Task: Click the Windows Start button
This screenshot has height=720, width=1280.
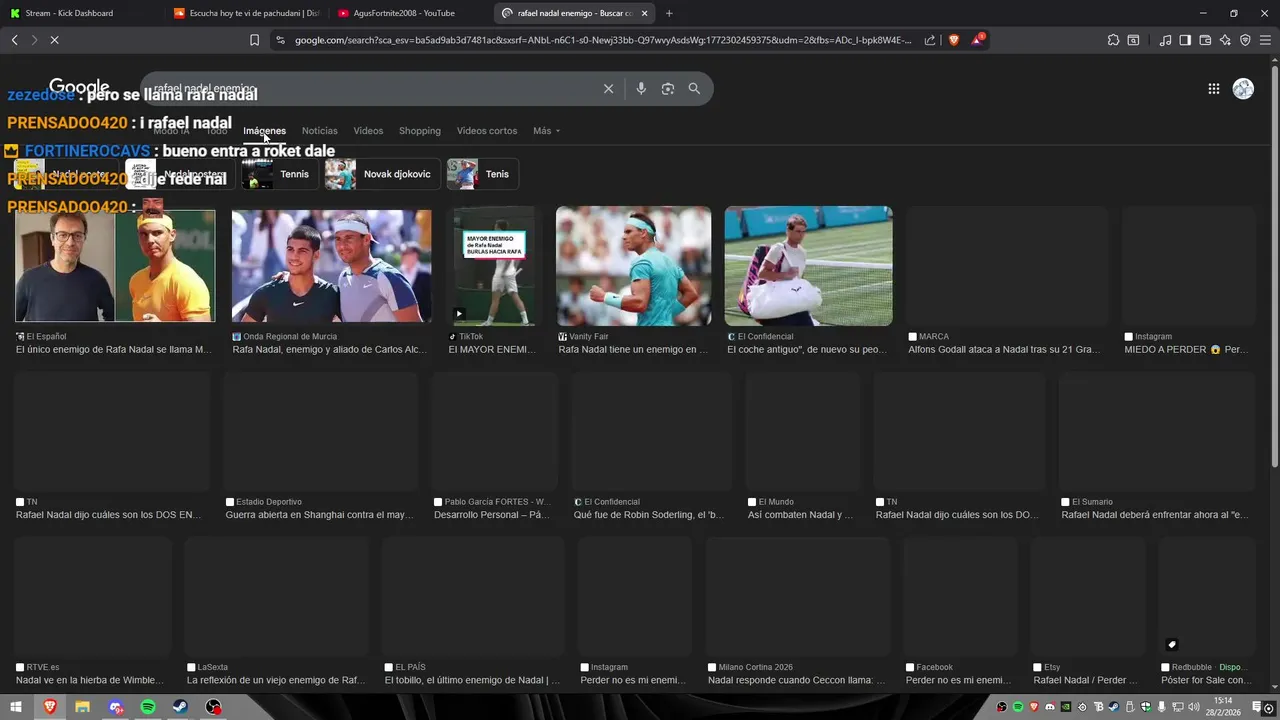Action: pos(18,707)
